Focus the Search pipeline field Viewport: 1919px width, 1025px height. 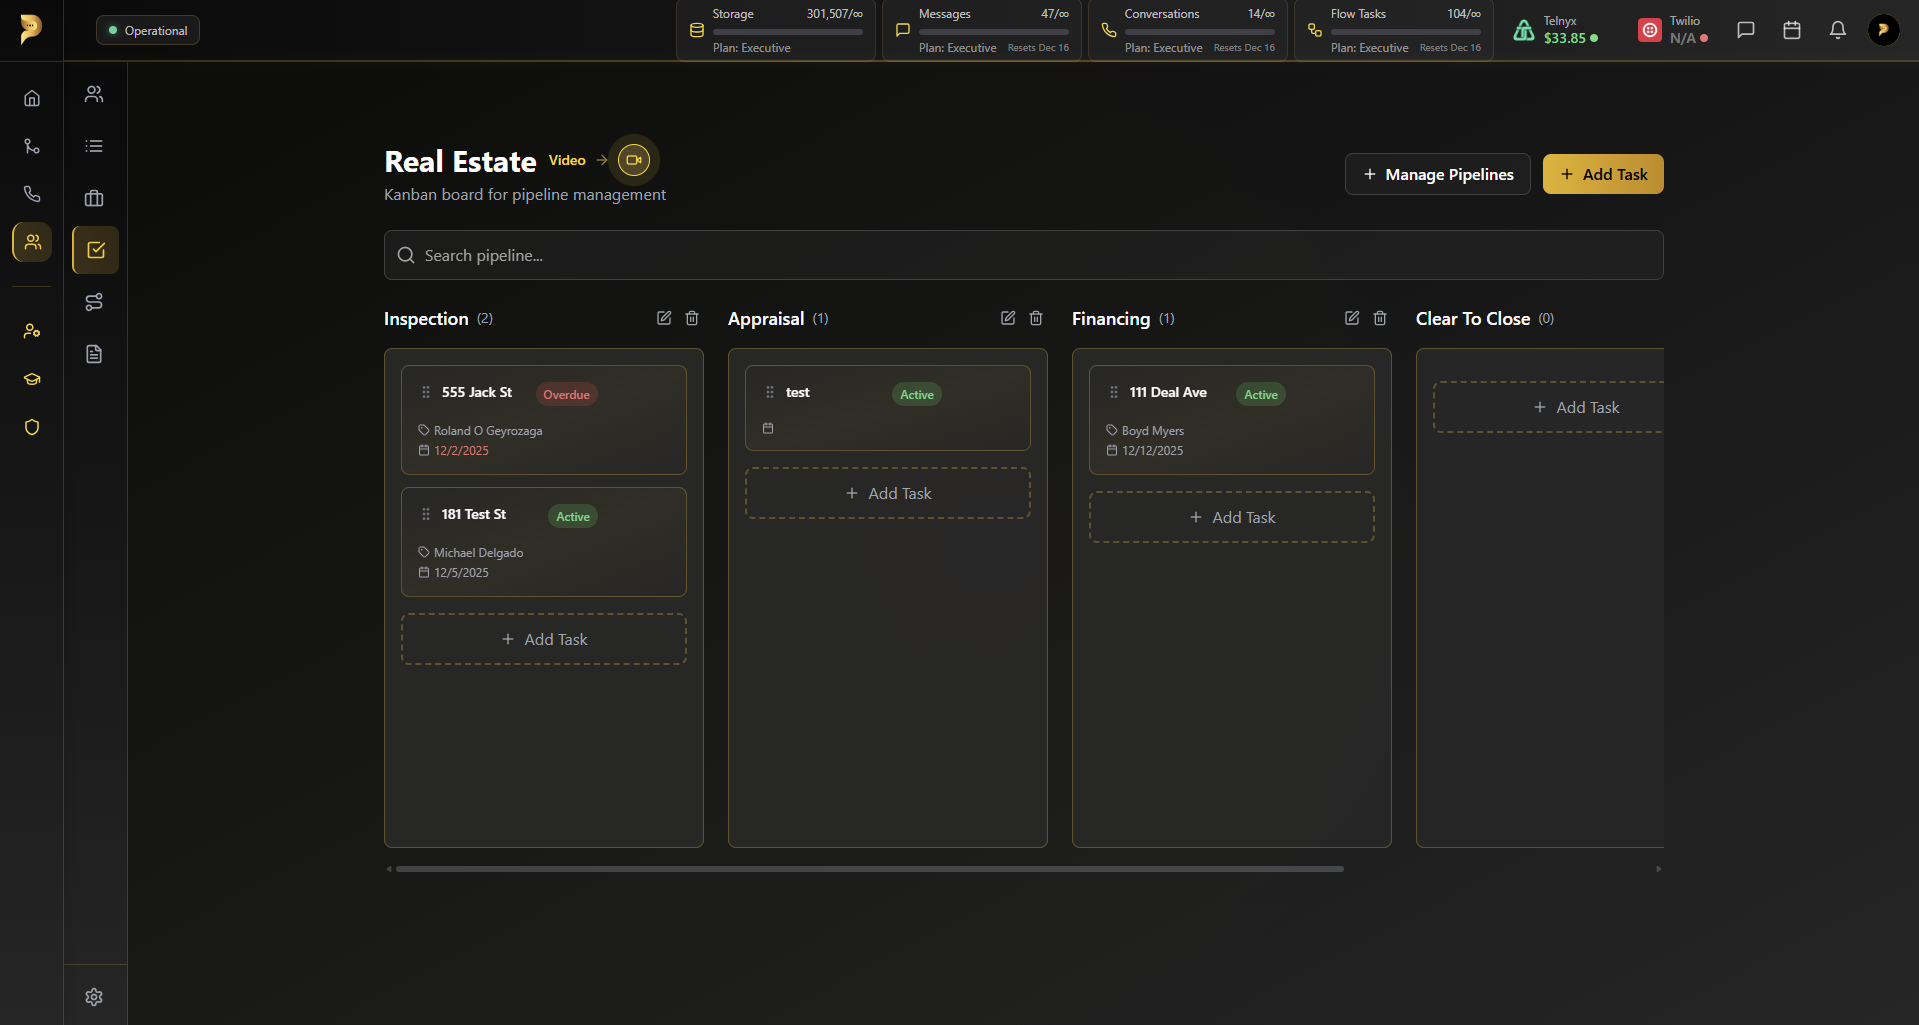point(1024,255)
